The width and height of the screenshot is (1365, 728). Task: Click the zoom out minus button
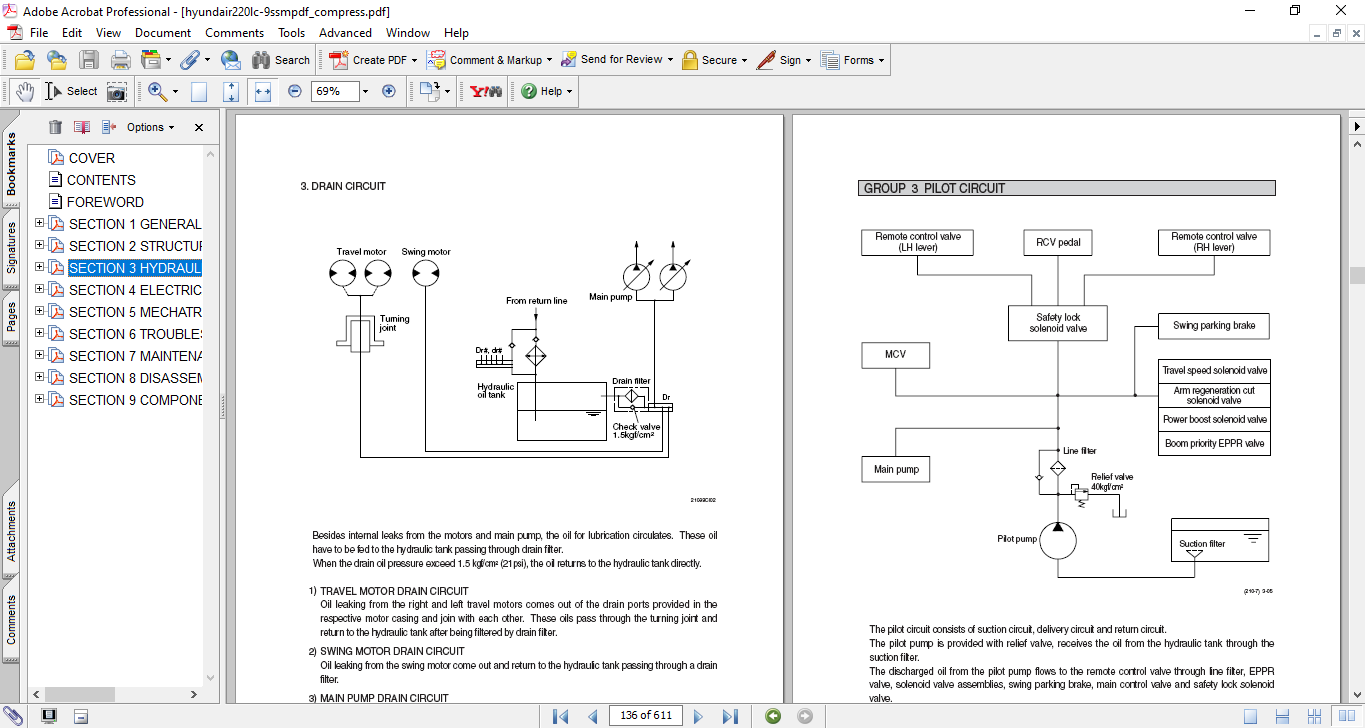click(294, 91)
